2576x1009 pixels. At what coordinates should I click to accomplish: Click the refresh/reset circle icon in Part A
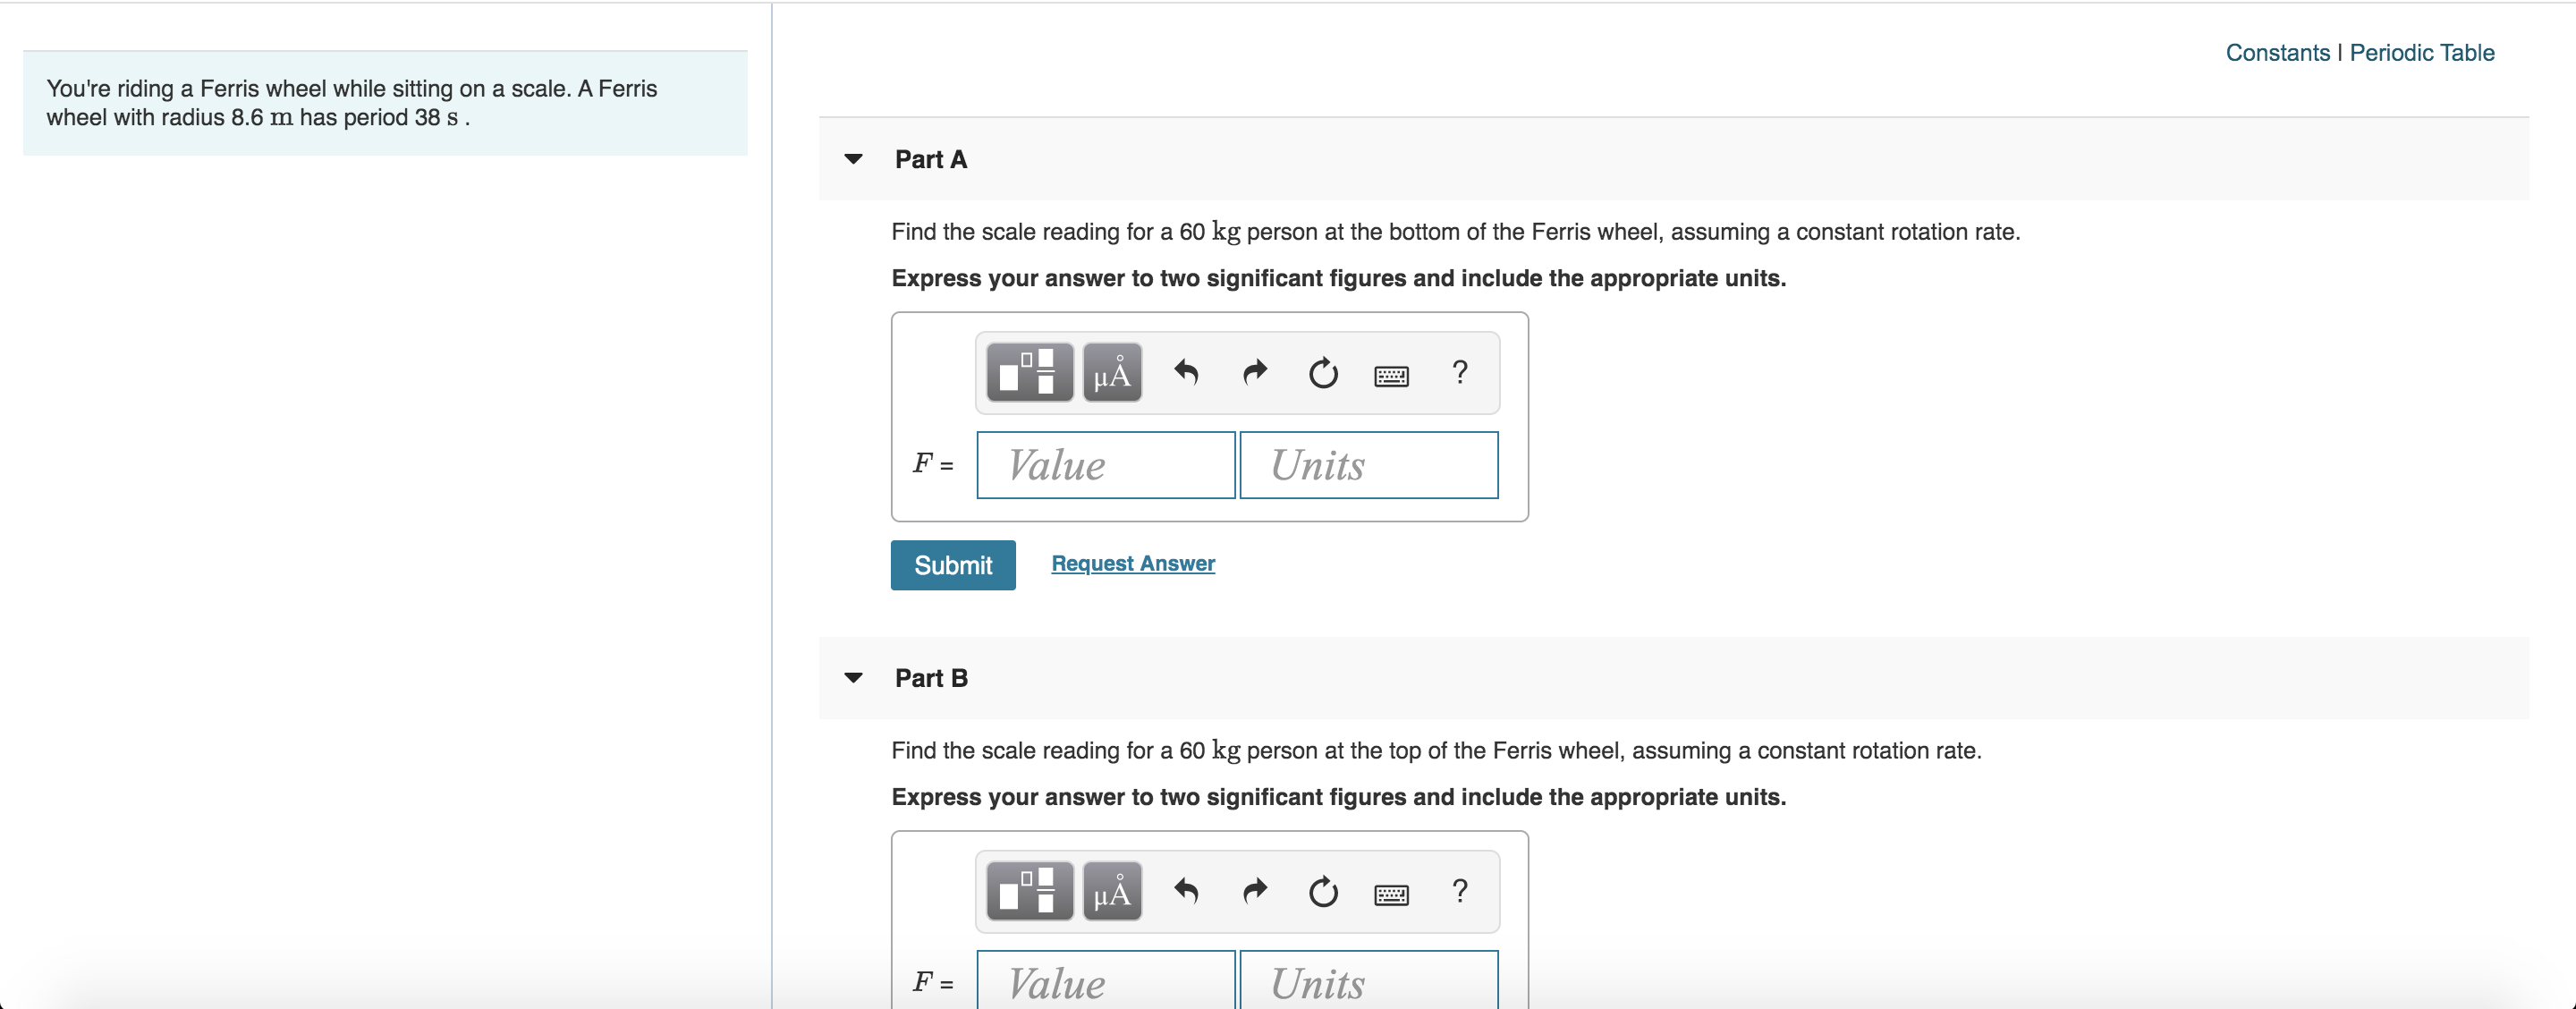1324,373
